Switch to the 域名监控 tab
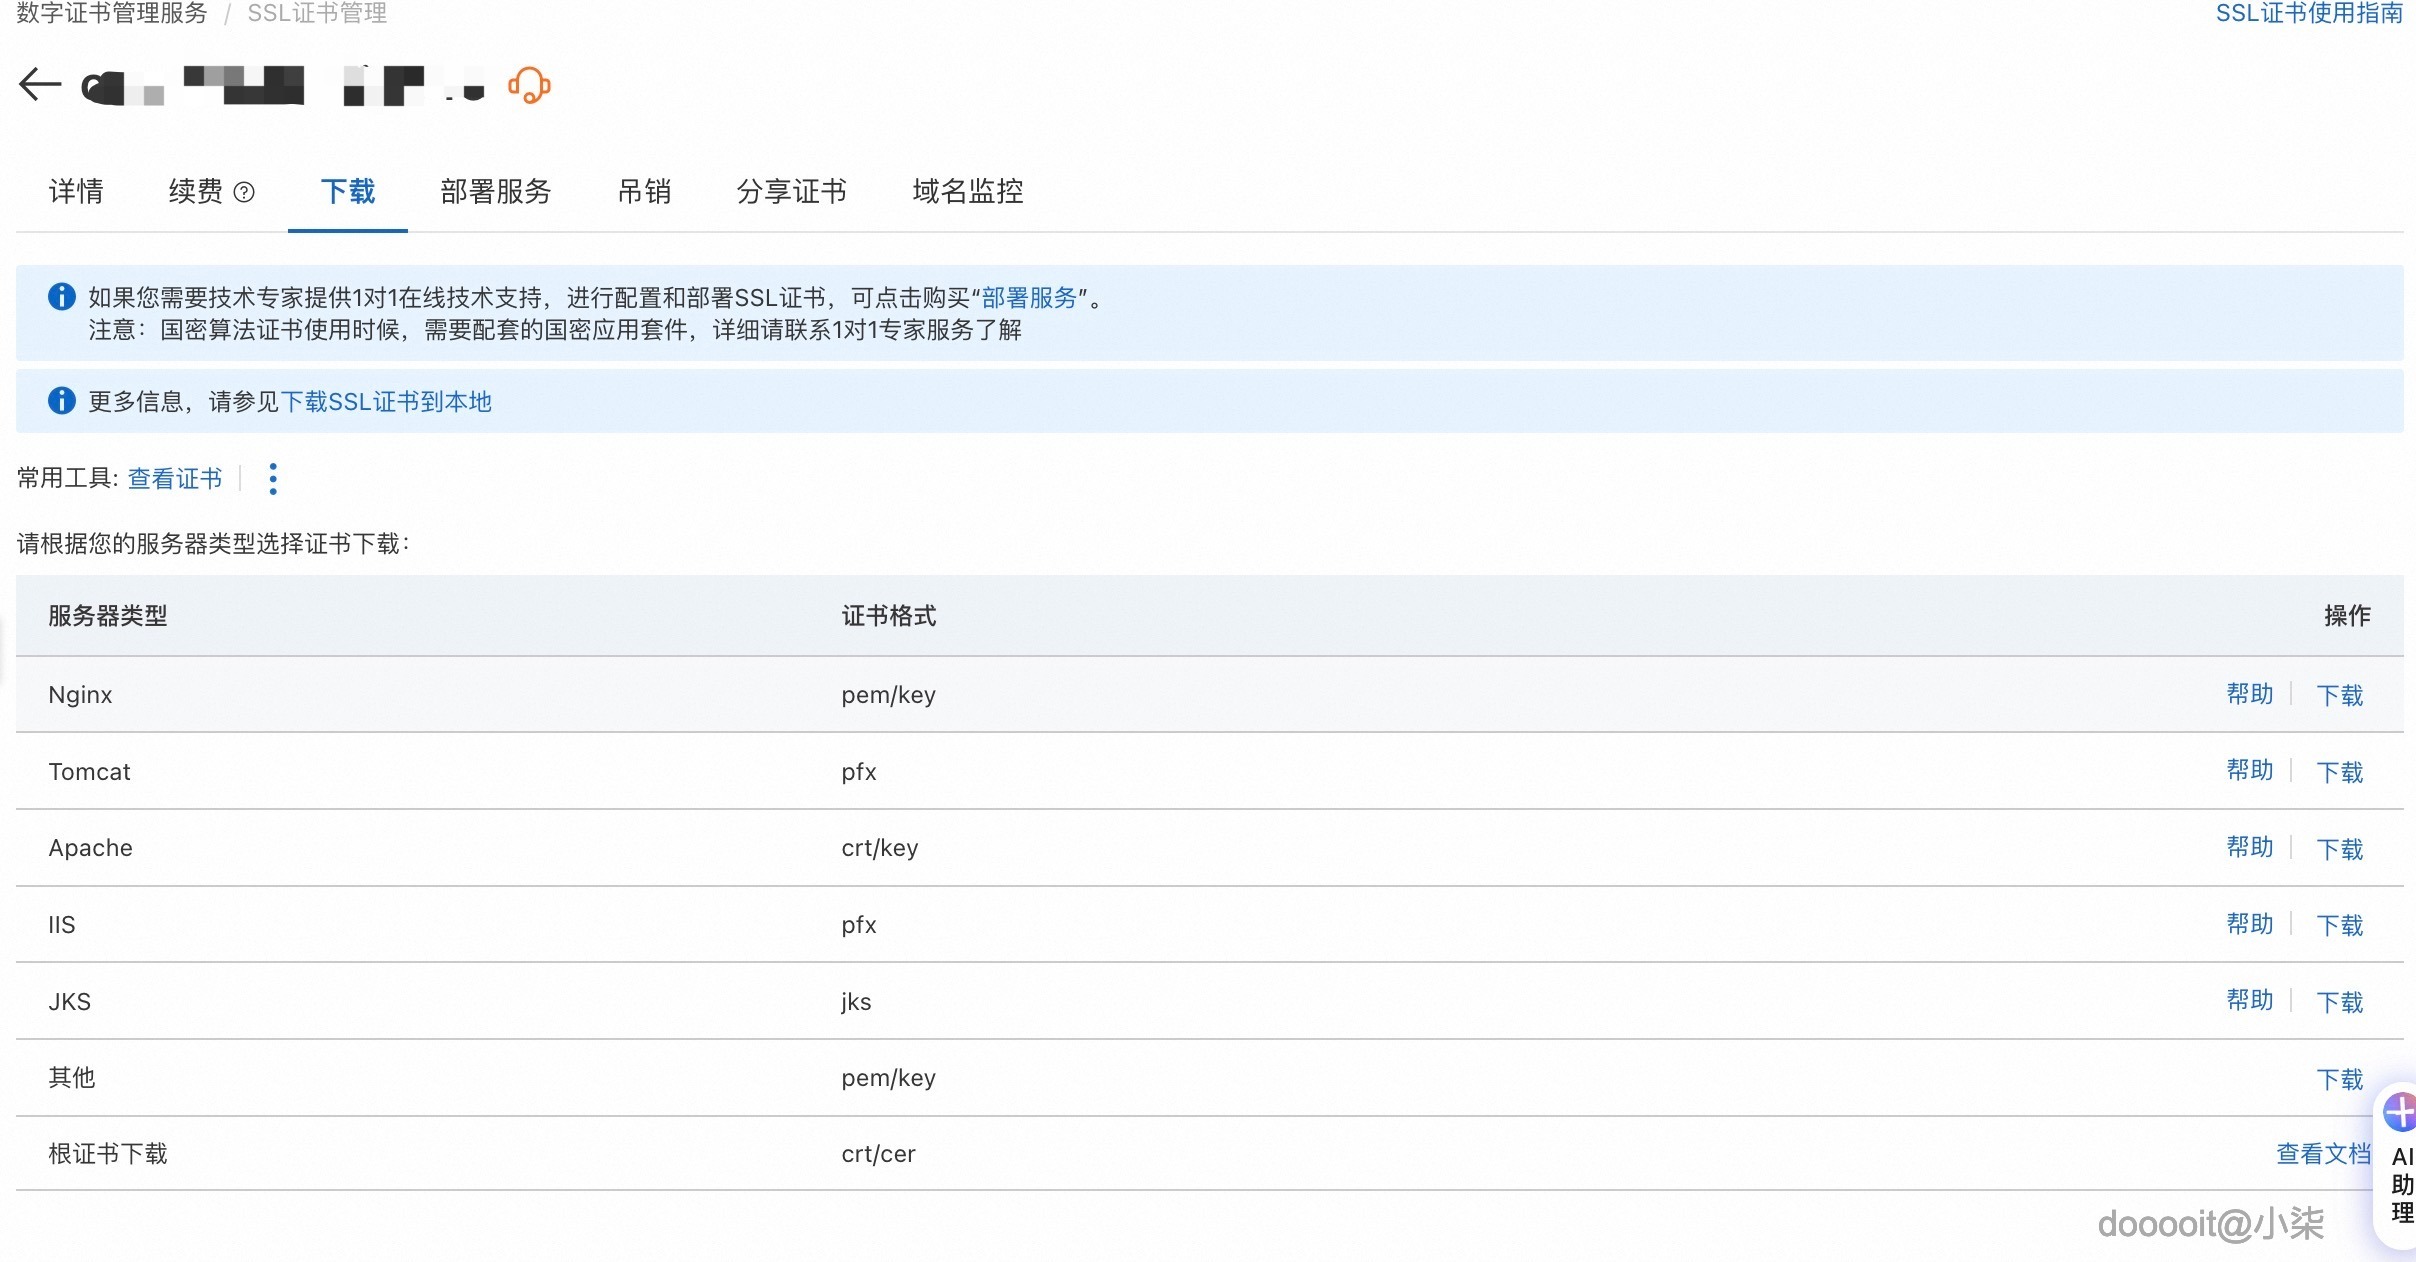Image resolution: width=2416 pixels, height=1262 pixels. tap(966, 191)
